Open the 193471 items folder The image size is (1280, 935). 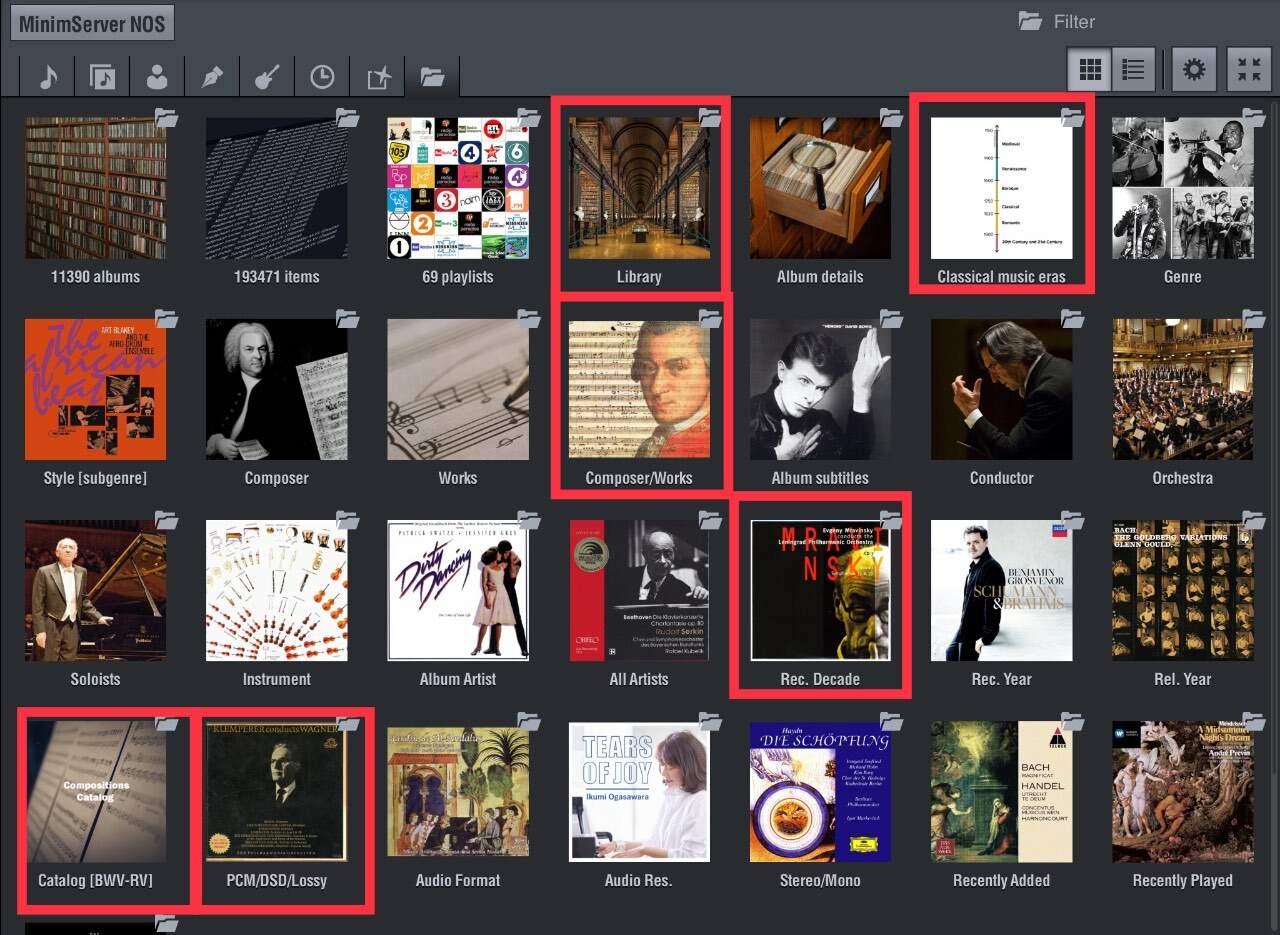point(277,188)
